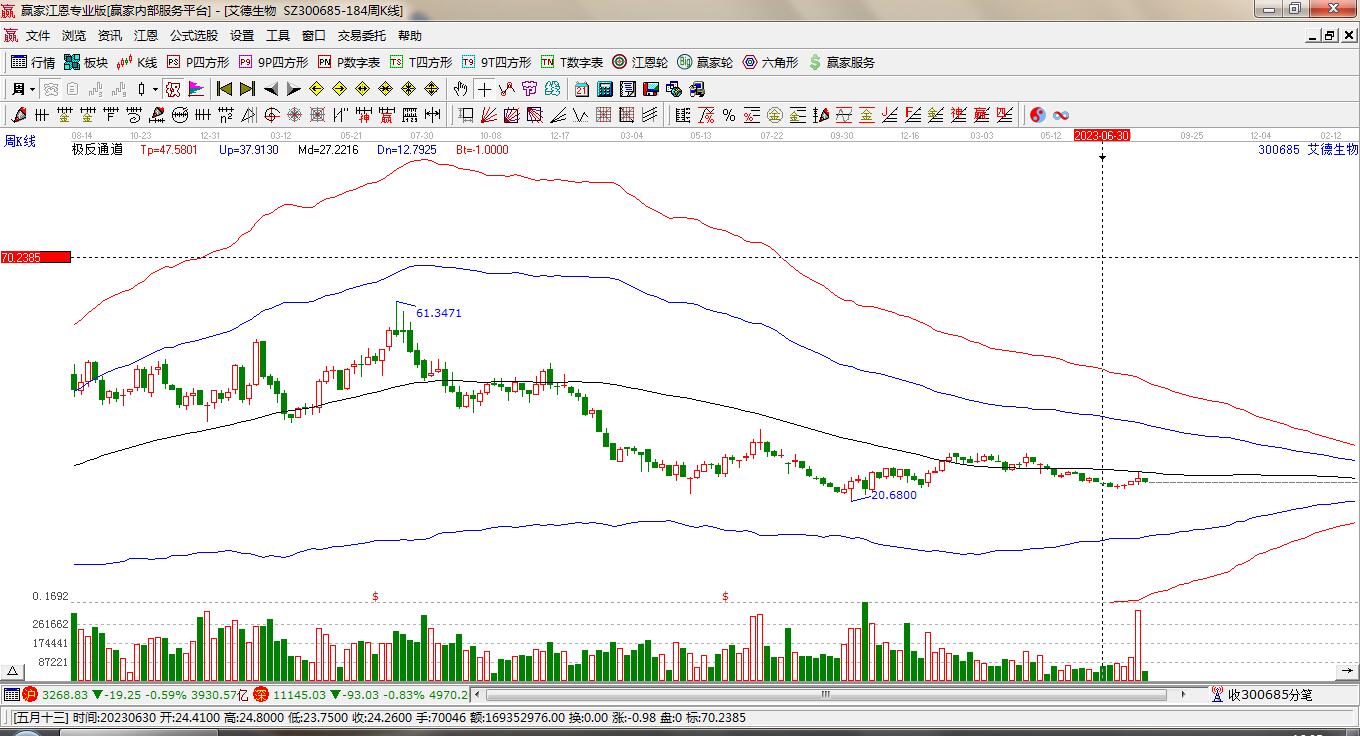
Task: Click the 收300685分笔 button
Action: pyautogui.click(x=1260, y=694)
